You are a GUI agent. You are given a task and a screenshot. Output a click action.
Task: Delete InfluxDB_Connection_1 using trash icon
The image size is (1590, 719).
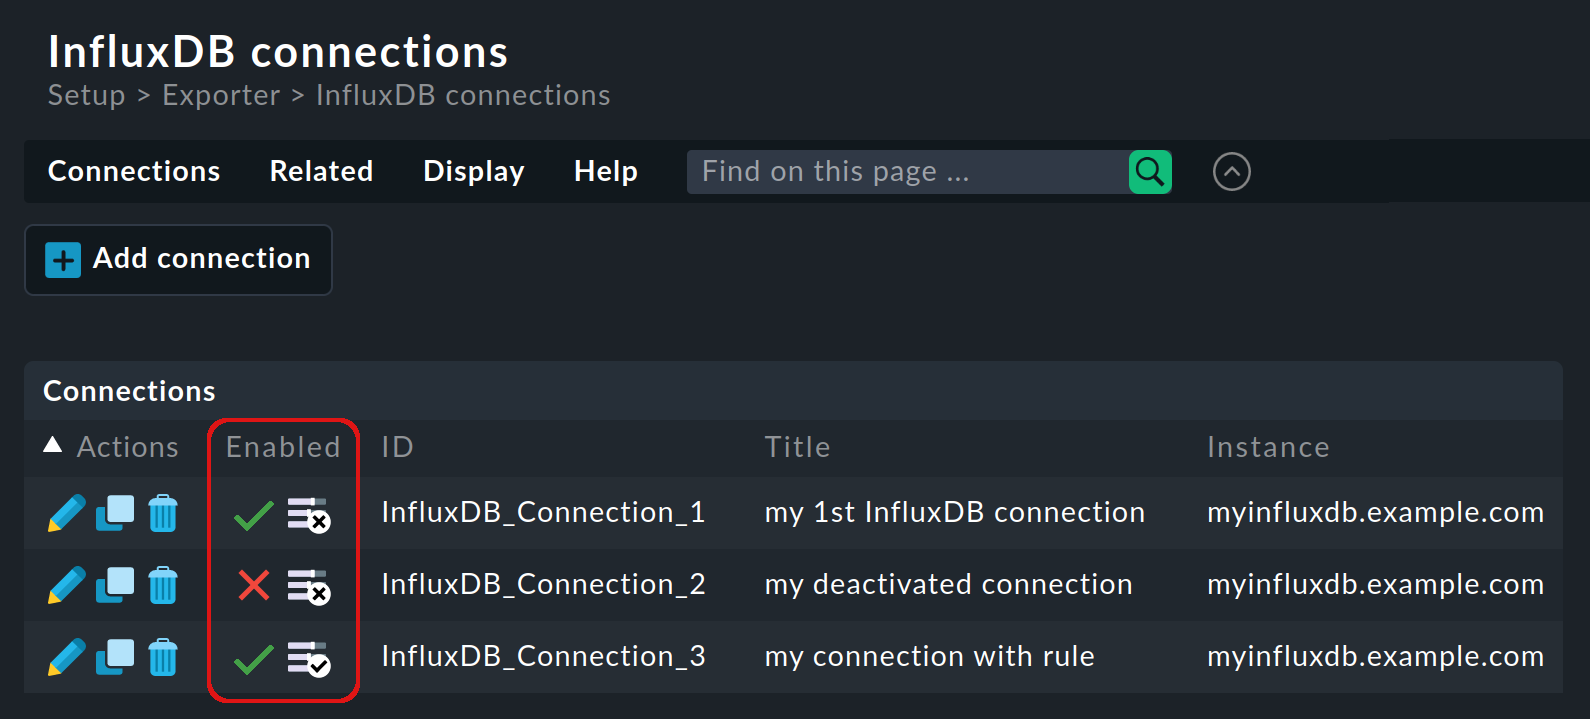pyautogui.click(x=163, y=514)
